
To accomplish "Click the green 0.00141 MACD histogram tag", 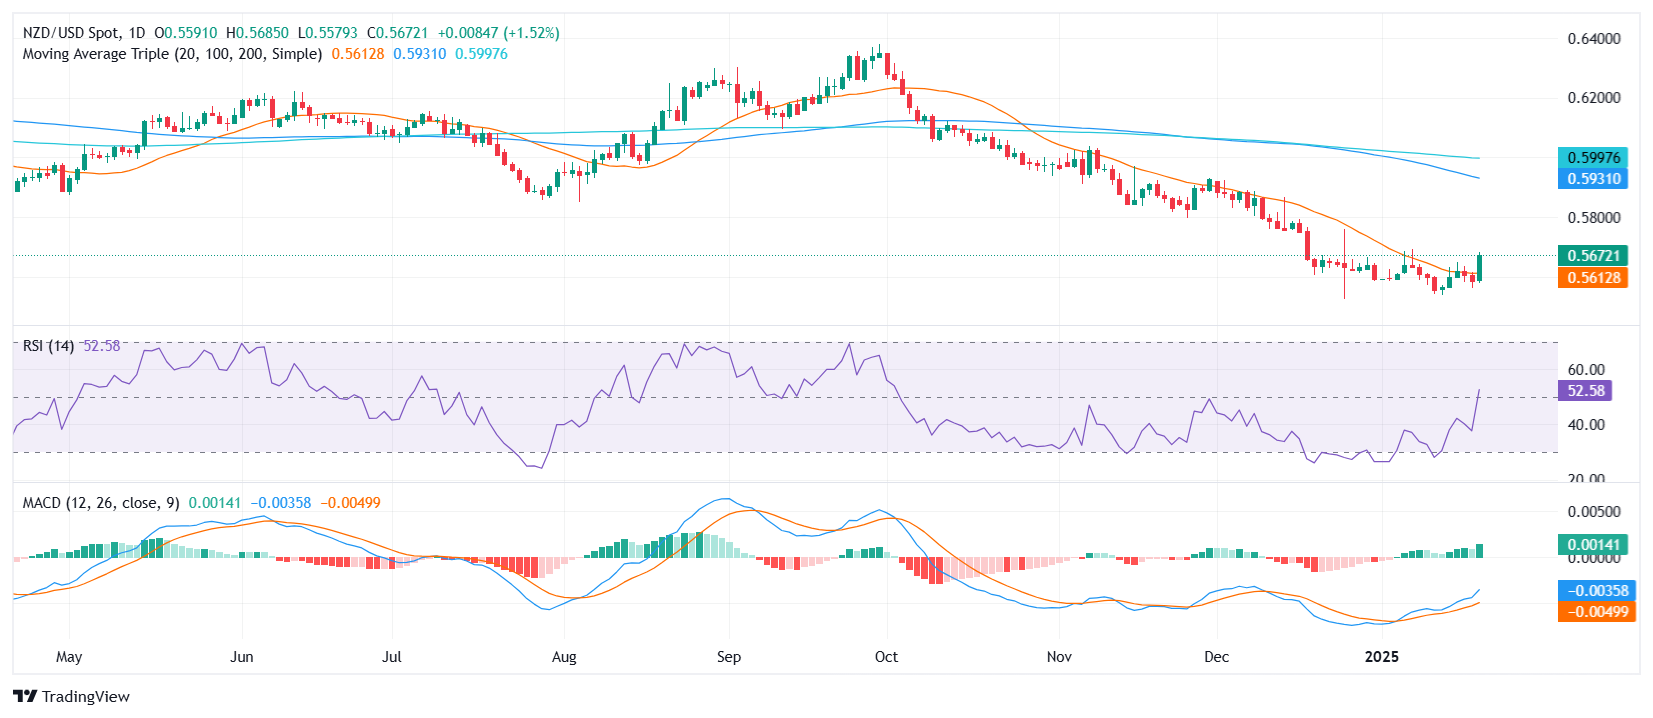I will 1593,545.
